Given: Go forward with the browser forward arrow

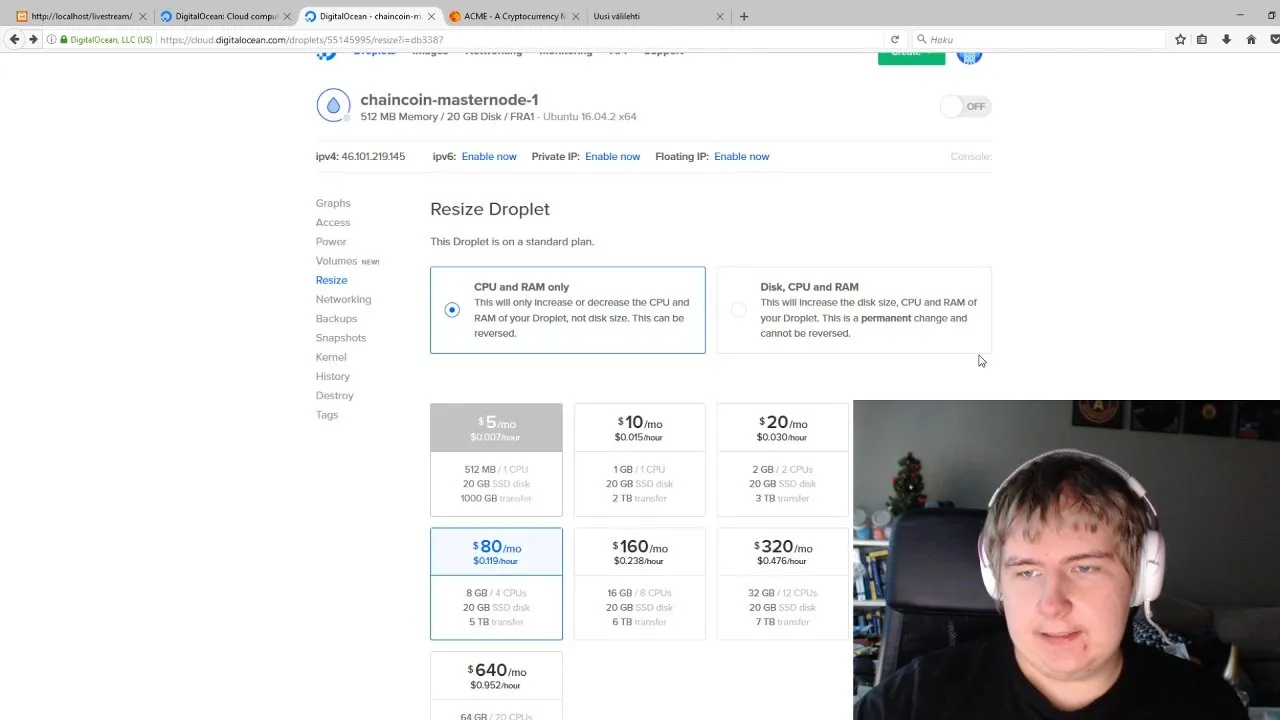Looking at the screenshot, I should [33, 39].
